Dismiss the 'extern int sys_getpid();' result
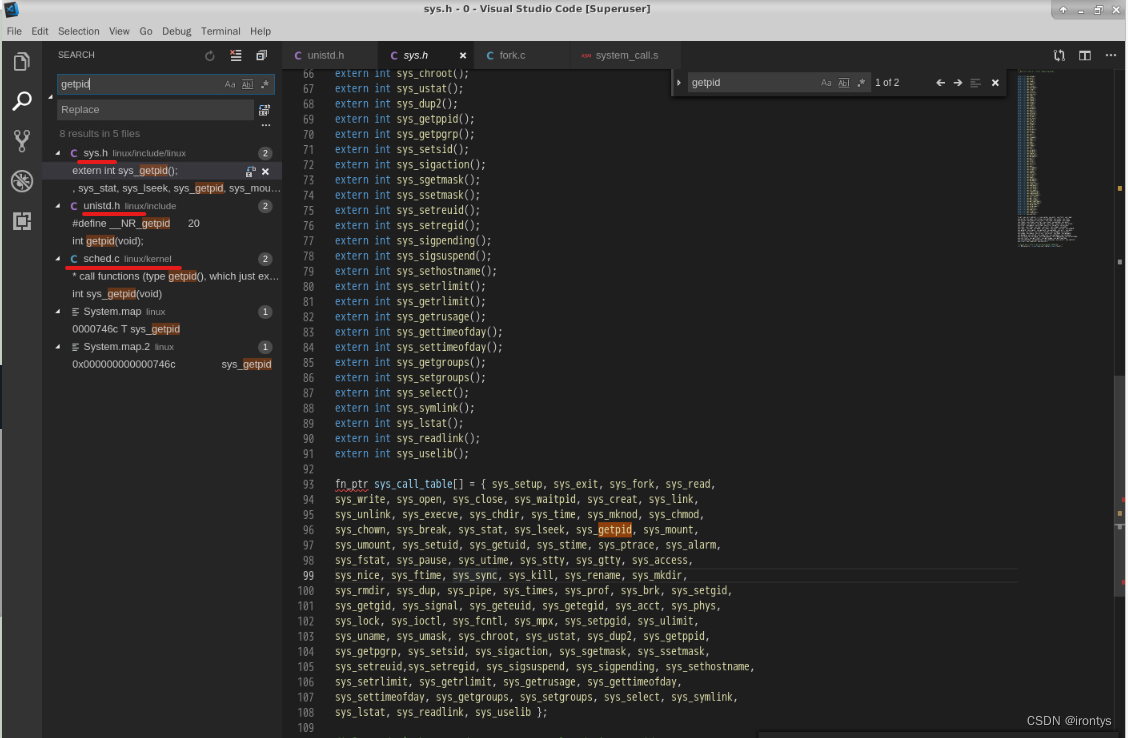The height and width of the screenshot is (738, 1128). 265,171
